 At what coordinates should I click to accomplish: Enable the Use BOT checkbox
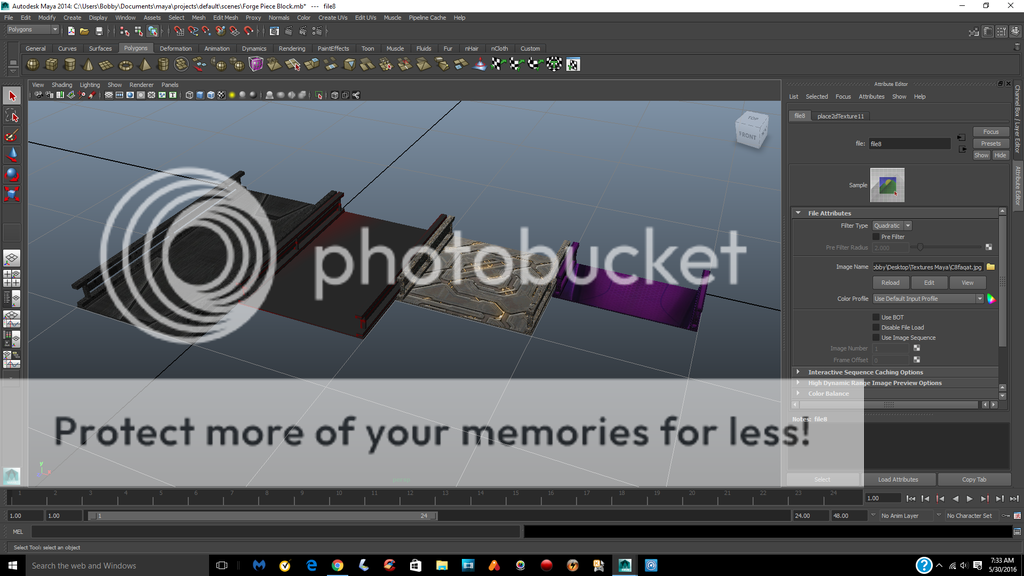click(x=876, y=317)
